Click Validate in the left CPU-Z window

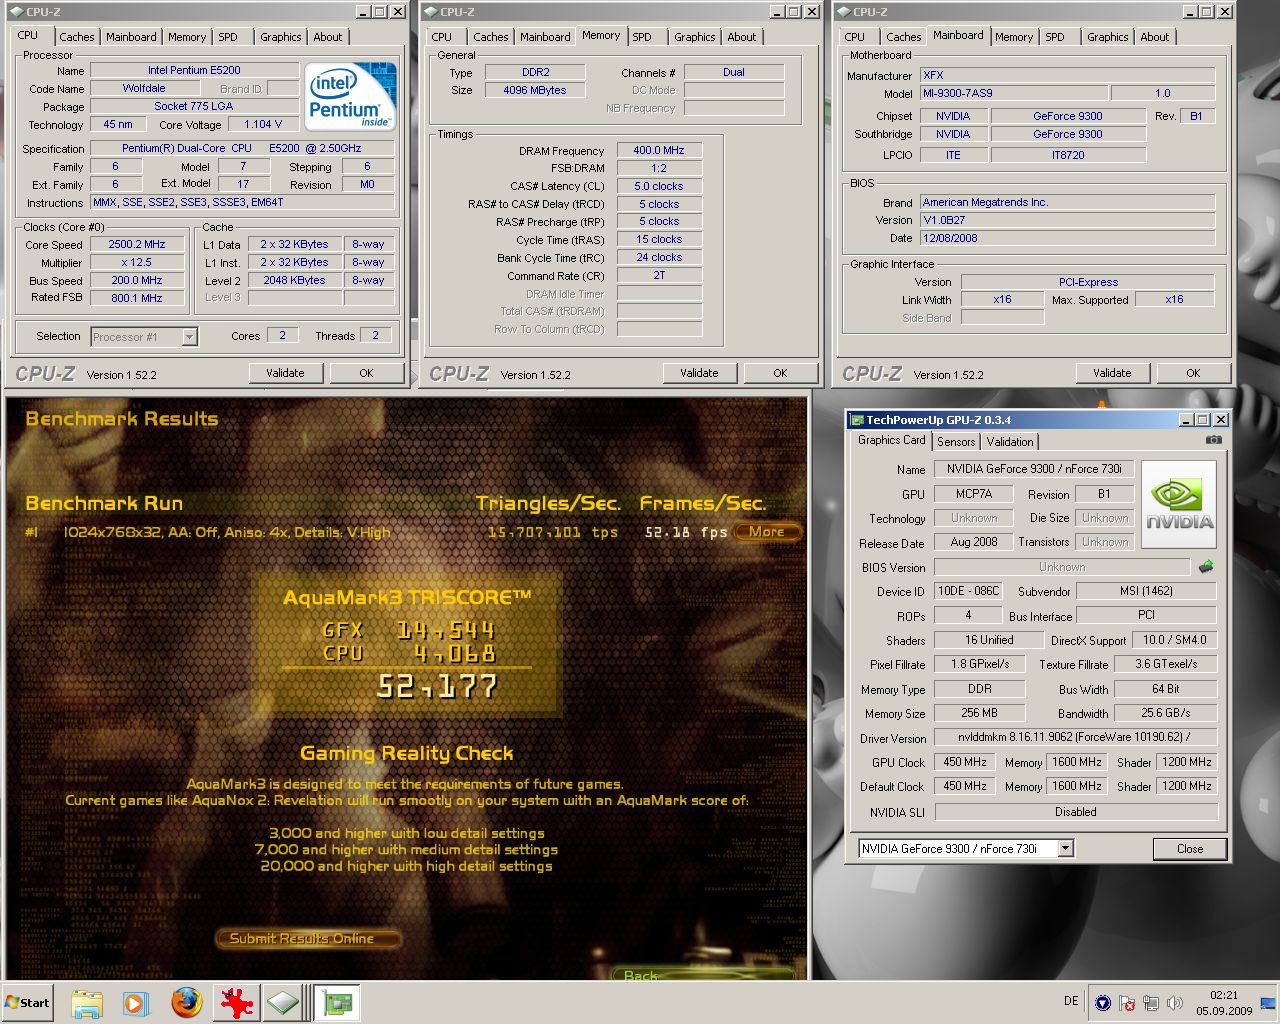coord(285,373)
